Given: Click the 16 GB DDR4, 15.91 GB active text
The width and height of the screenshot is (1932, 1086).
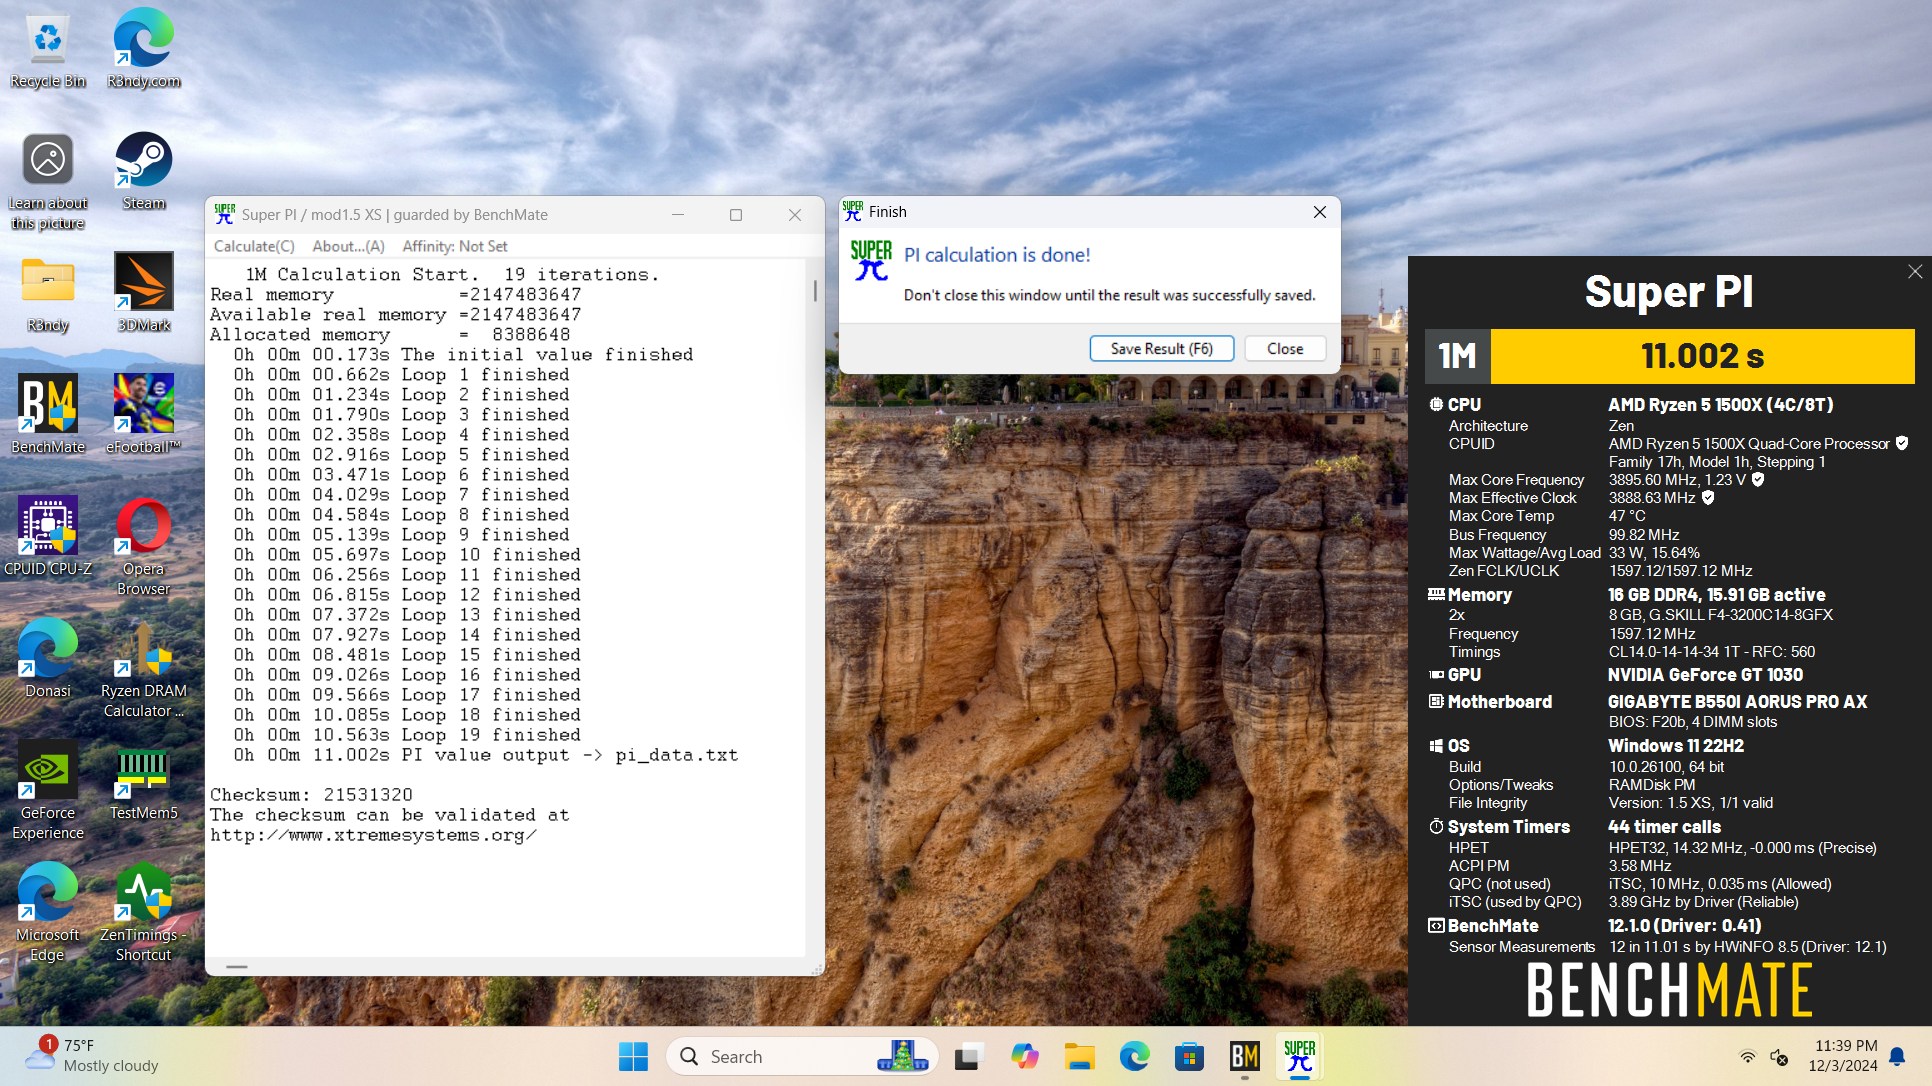Looking at the screenshot, I should (x=1716, y=595).
